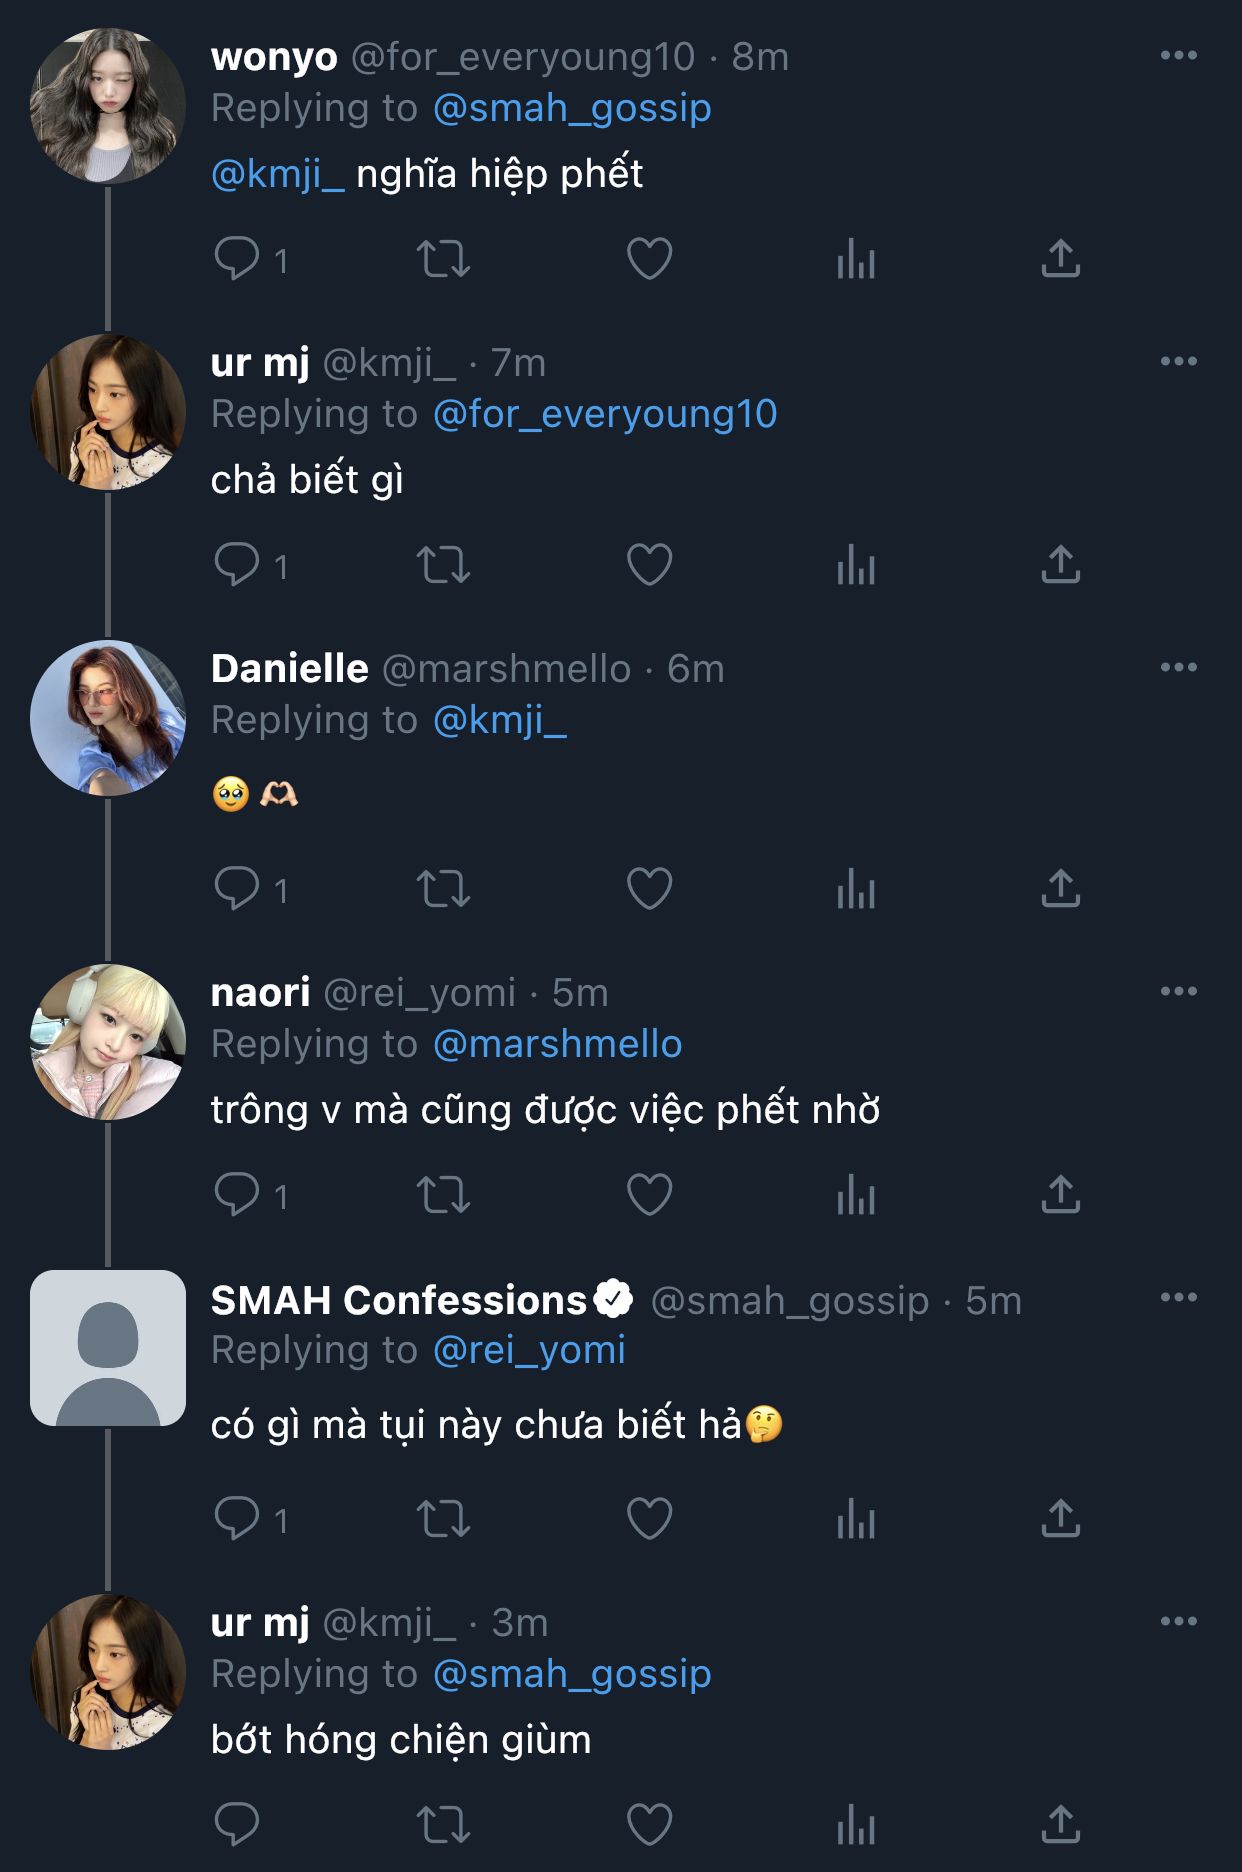Like SMAH Confessions' reply tweet

click(649, 1519)
